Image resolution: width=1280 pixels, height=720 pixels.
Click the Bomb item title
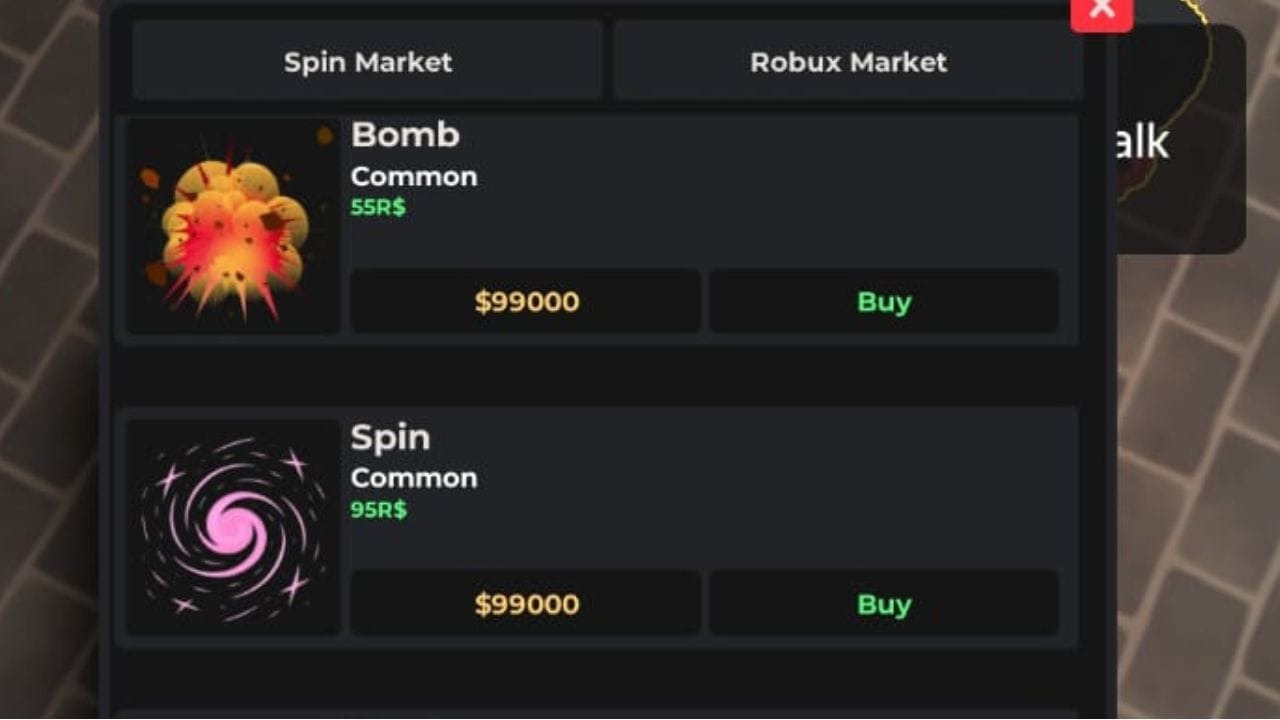coord(405,135)
